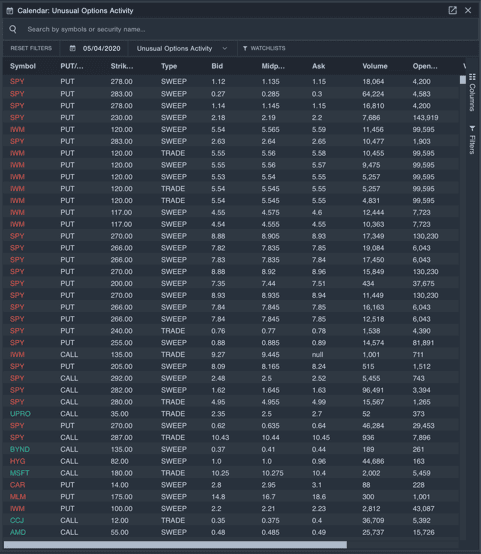Viewport: 481px width, 554px height.
Task: Select the strike cell 292.00
Action: point(122,378)
